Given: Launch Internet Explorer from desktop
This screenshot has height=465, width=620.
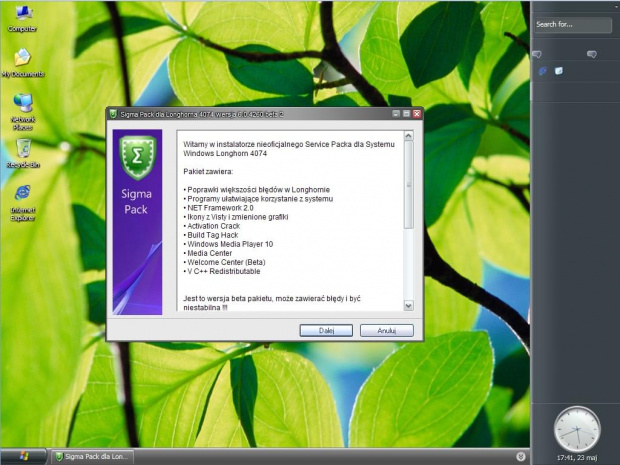Looking at the screenshot, I should point(23,203).
